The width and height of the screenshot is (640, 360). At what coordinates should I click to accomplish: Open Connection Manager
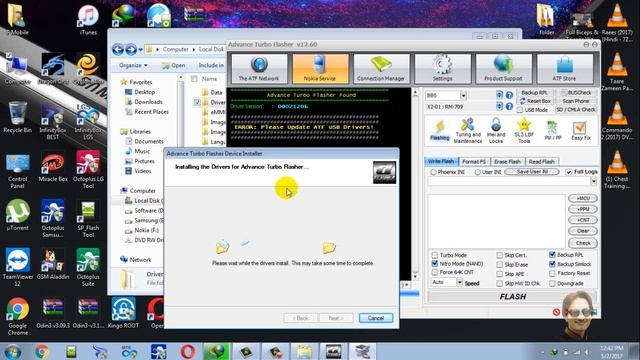(x=381, y=69)
